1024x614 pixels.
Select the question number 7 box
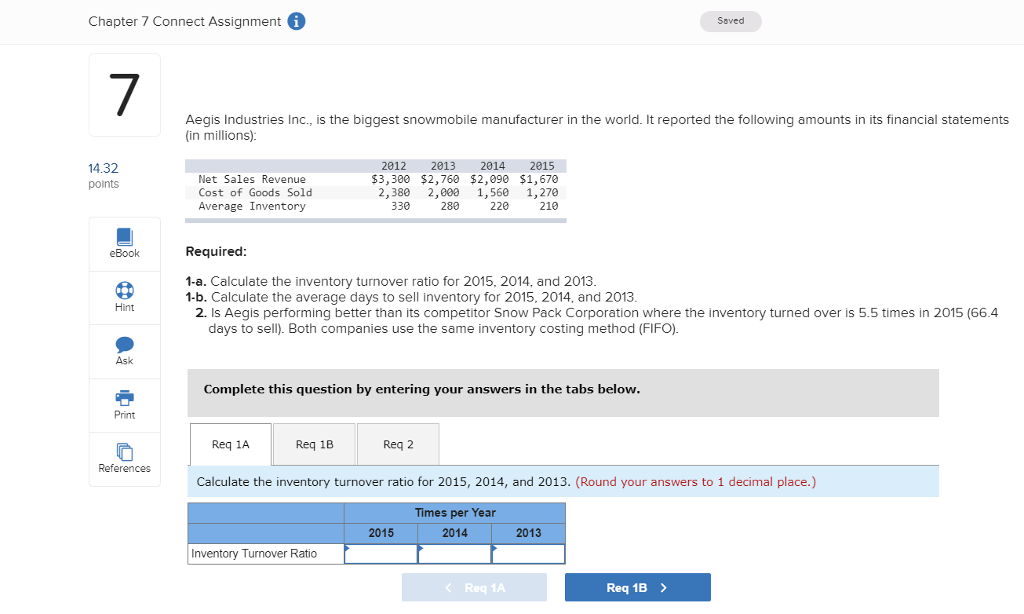(x=124, y=94)
